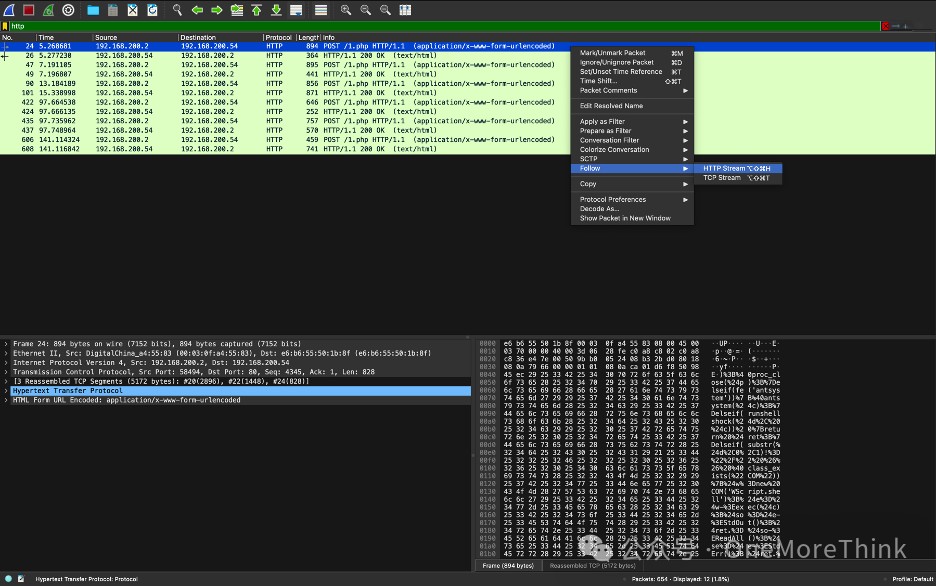The height and width of the screenshot is (586, 936).
Task: Restart the capture with green fin icon
Action: pyautogui.click(x=48, y=10)
